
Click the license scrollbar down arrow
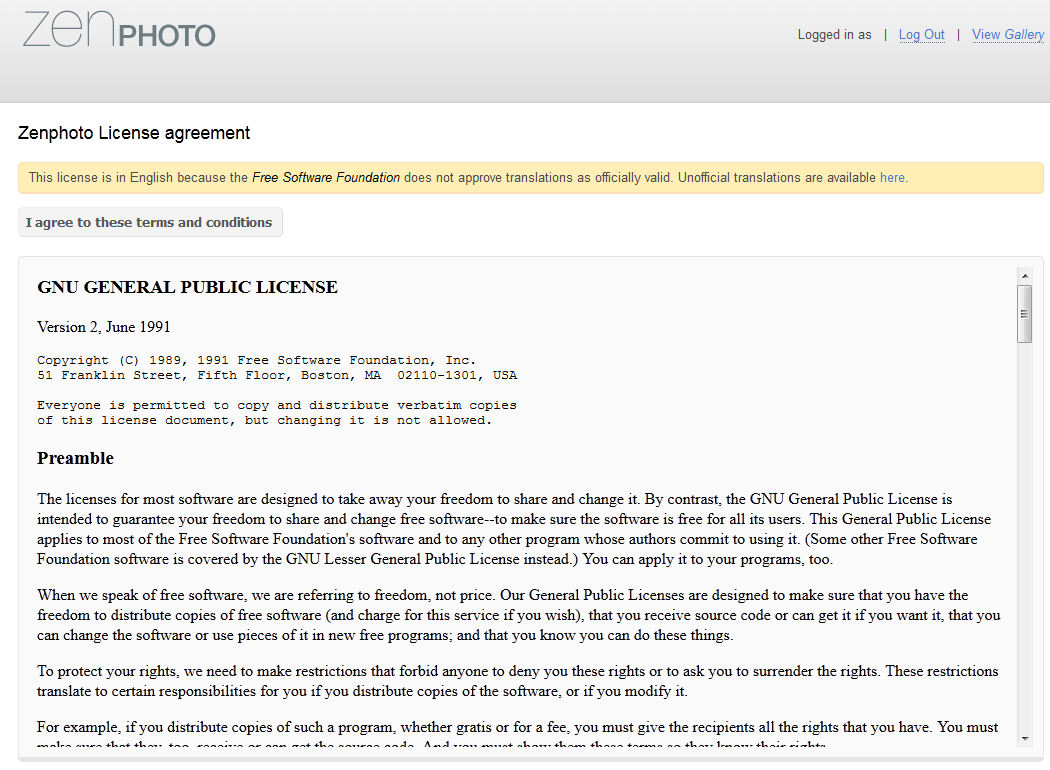1025,739
